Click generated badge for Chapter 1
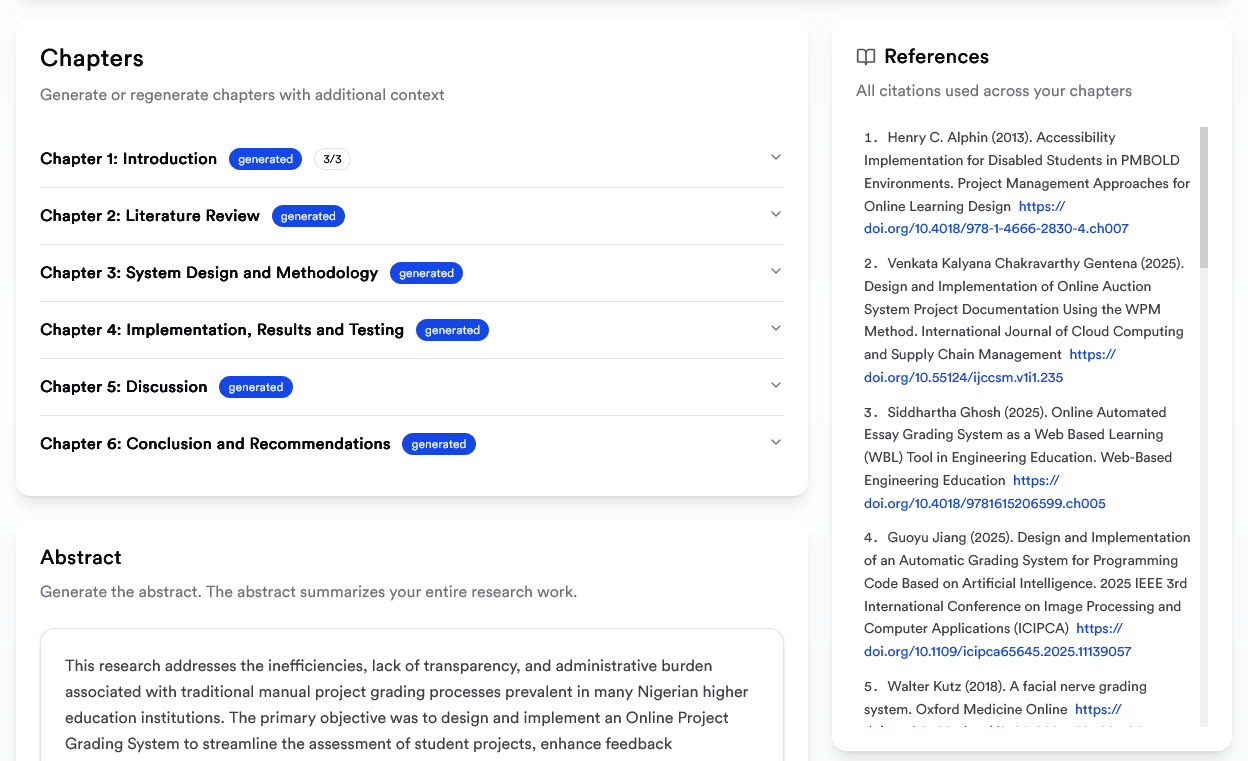 tap(265, 159)
